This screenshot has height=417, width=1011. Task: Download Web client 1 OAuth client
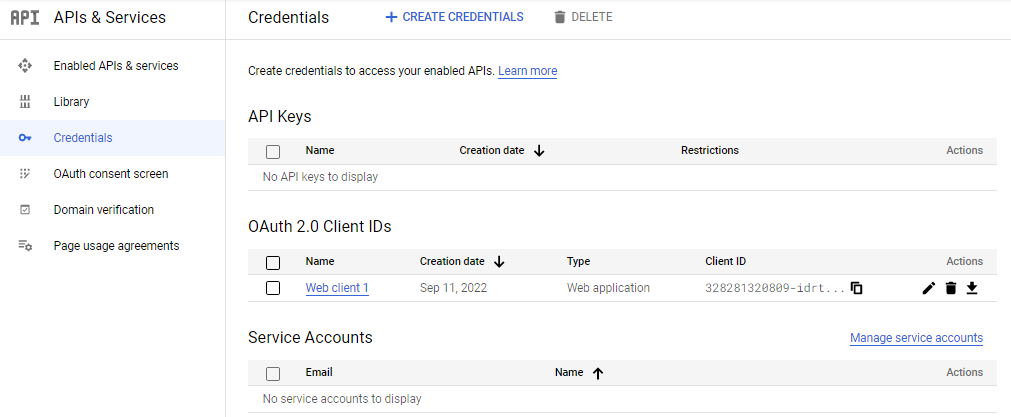pyautogui.click(x=972, y=288)
